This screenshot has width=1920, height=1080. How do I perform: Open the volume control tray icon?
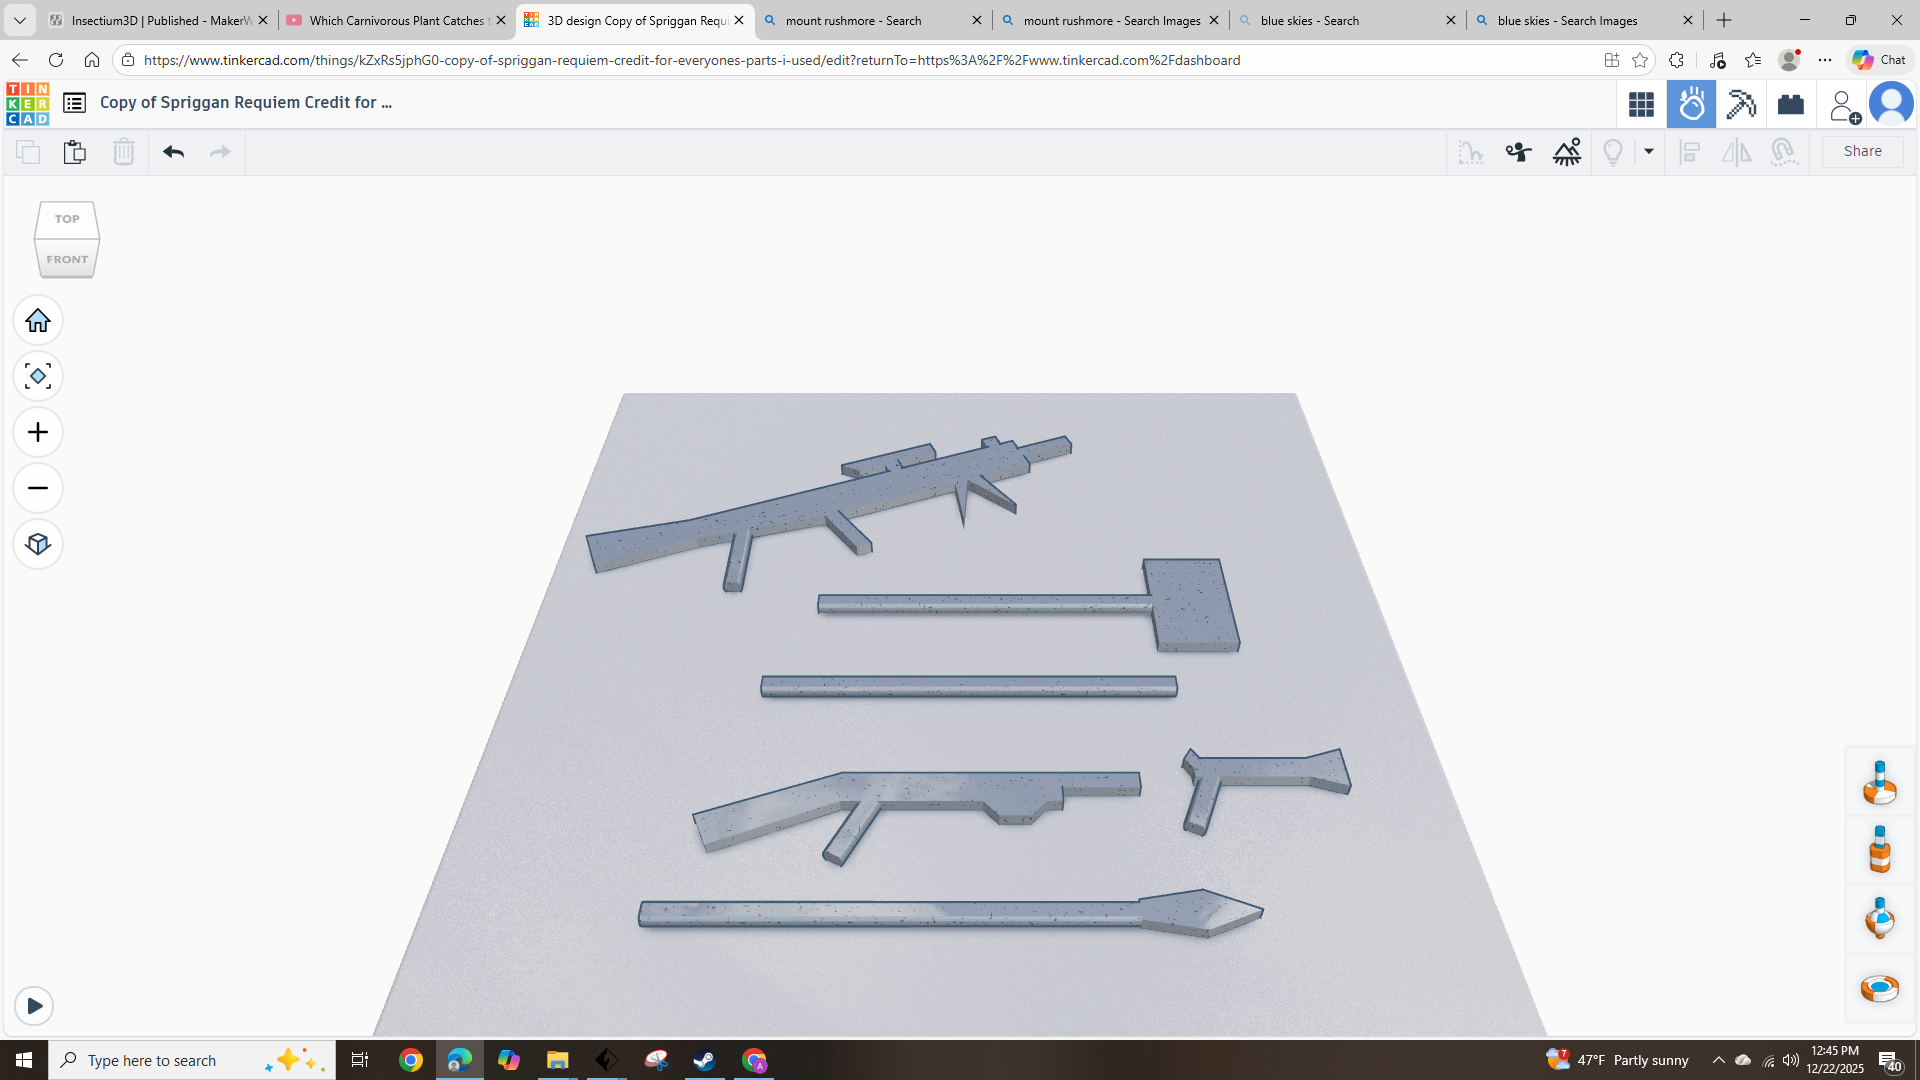[x=1791, y=1060]
